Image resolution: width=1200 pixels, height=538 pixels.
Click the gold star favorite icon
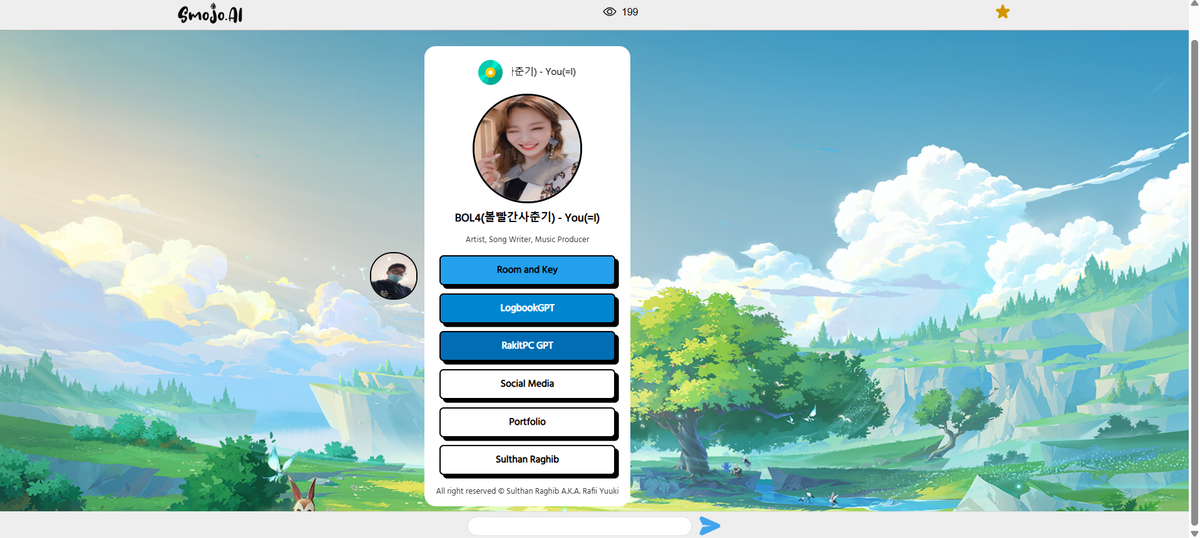pyautogui.click(x=1002, y=12)
